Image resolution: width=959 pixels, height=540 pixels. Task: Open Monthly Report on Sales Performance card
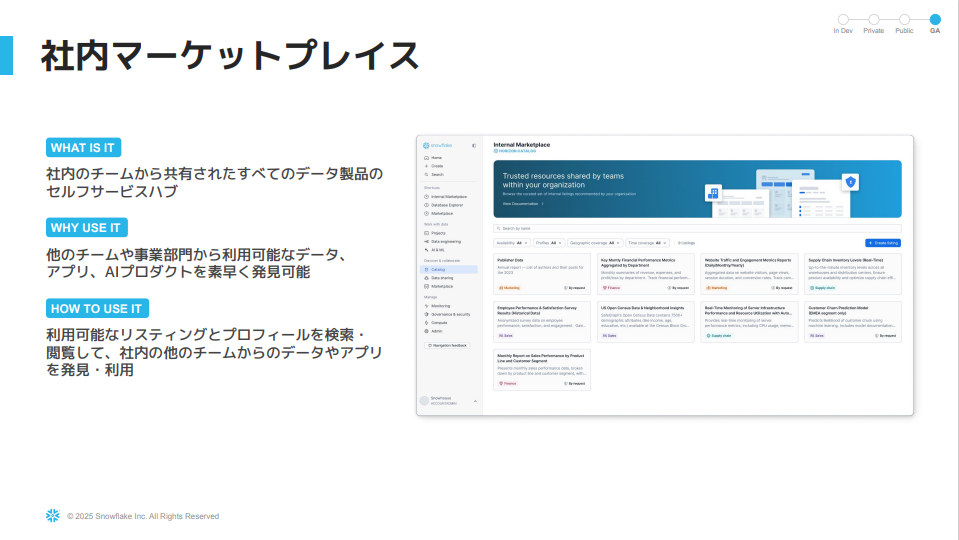[x=542, y=369]
